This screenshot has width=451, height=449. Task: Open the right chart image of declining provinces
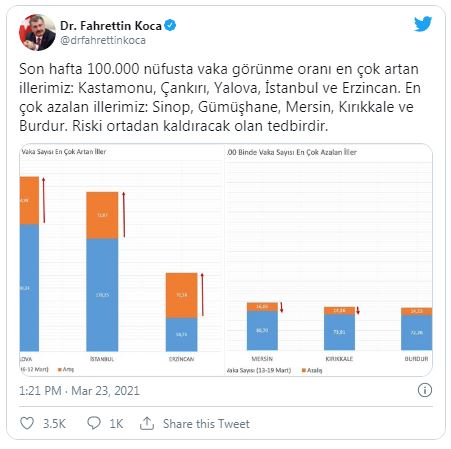tap(329, 260)
